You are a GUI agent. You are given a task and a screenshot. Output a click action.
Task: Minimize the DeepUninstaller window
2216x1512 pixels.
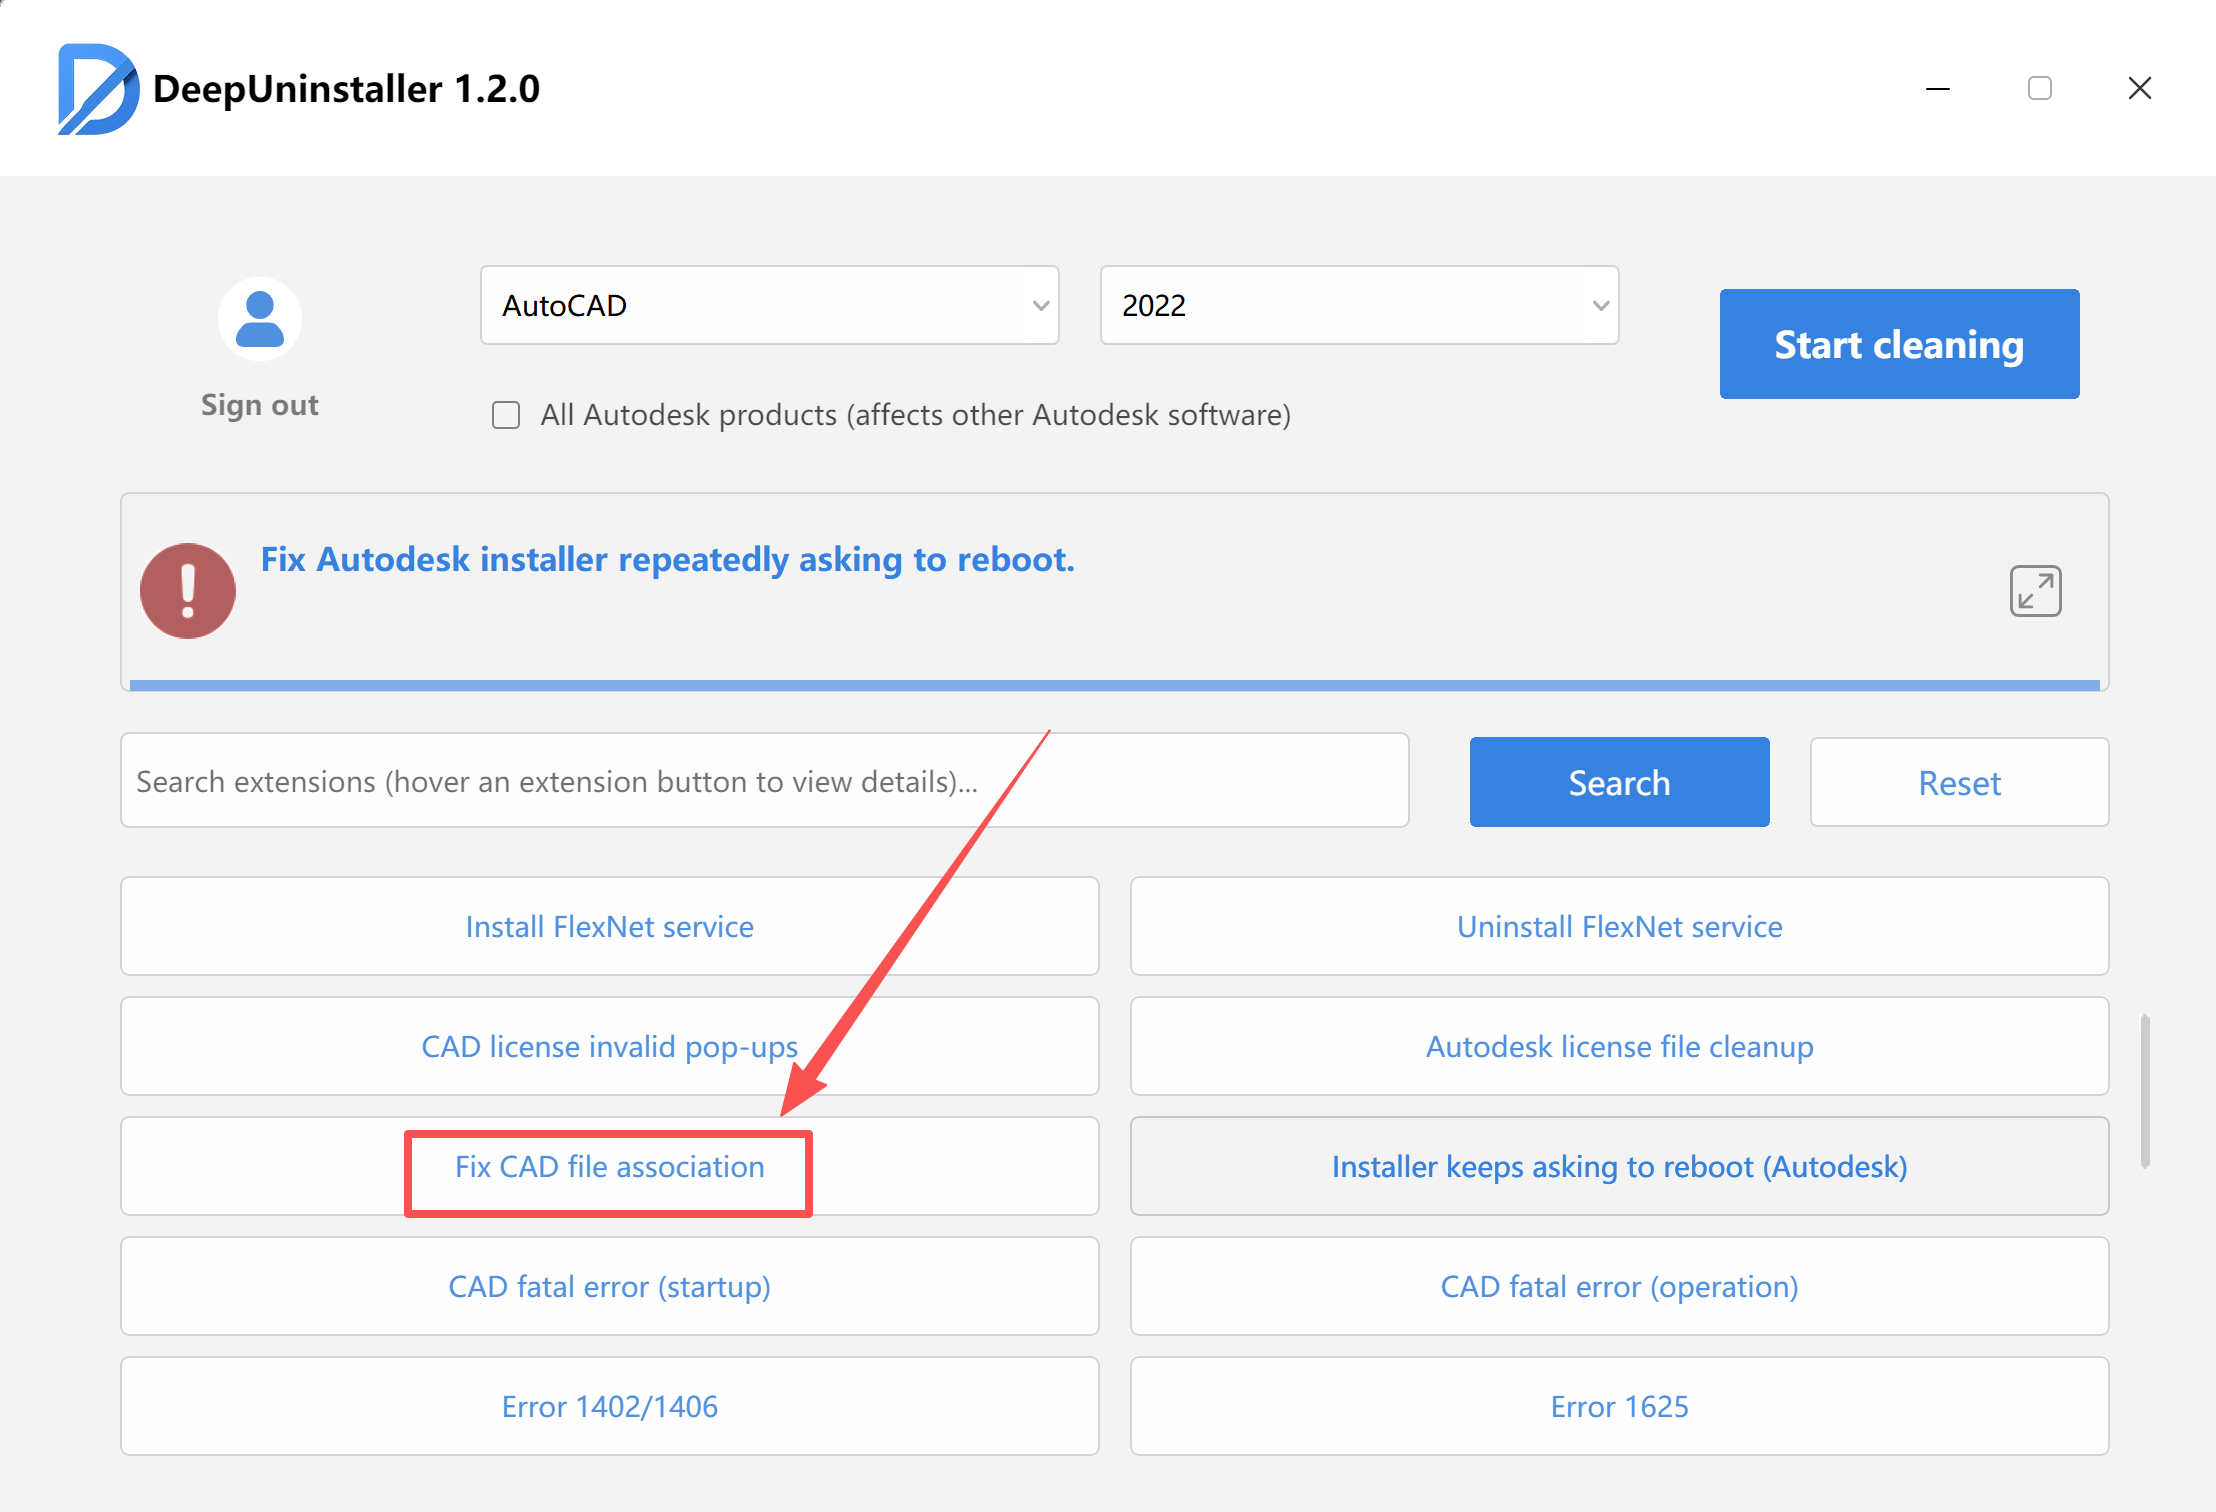coord(1938,89)
